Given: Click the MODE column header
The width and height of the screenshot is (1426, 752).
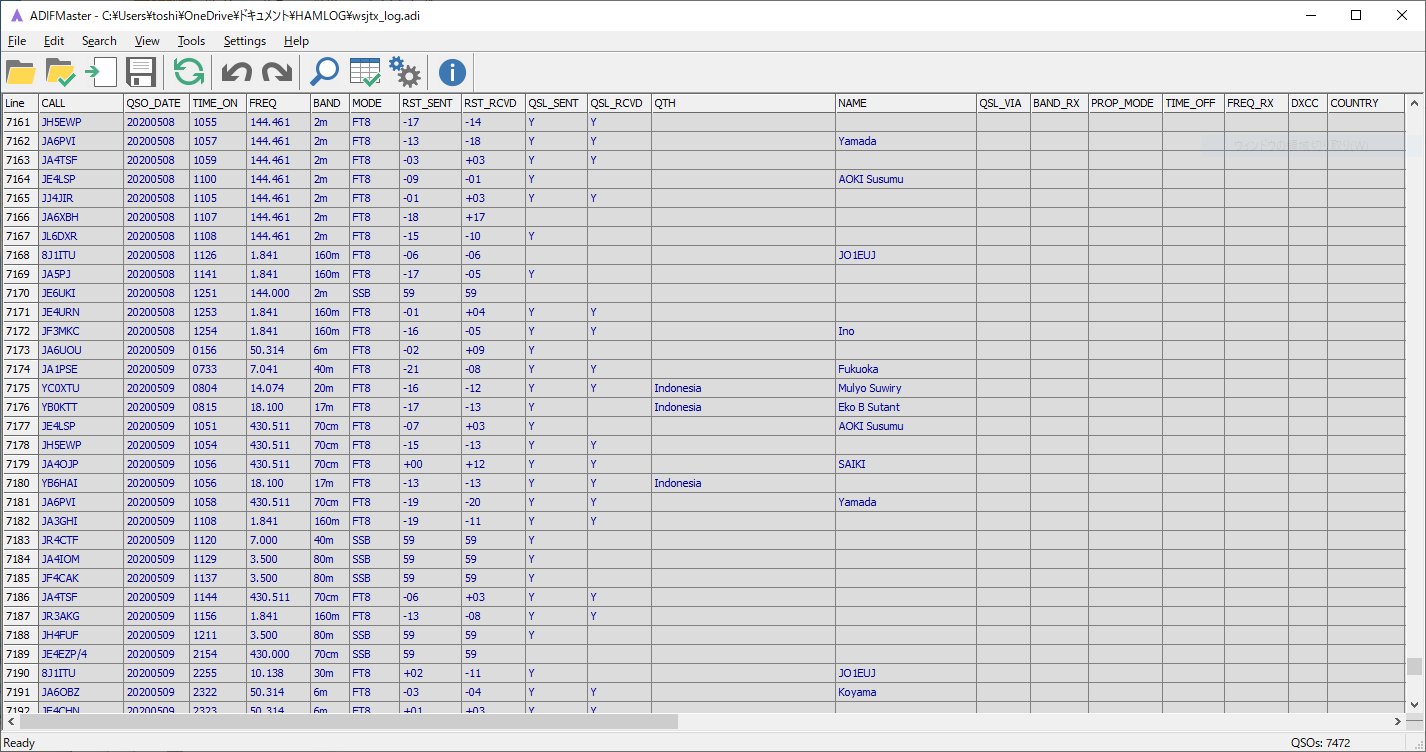Looking at the screenshot, I should click(375, 103).
